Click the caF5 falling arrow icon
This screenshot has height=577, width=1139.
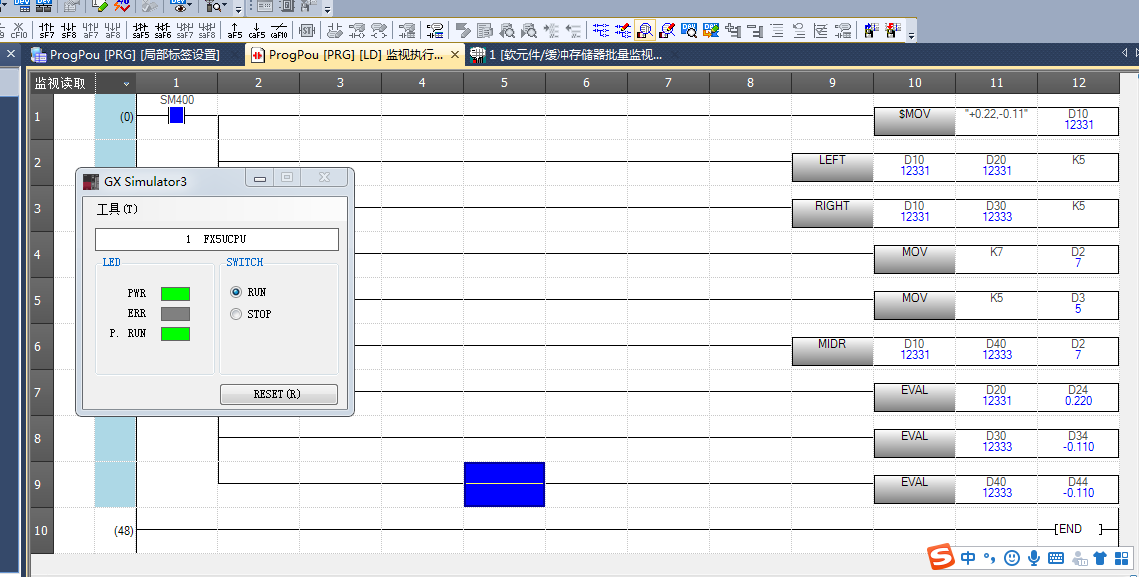[257, 30]
